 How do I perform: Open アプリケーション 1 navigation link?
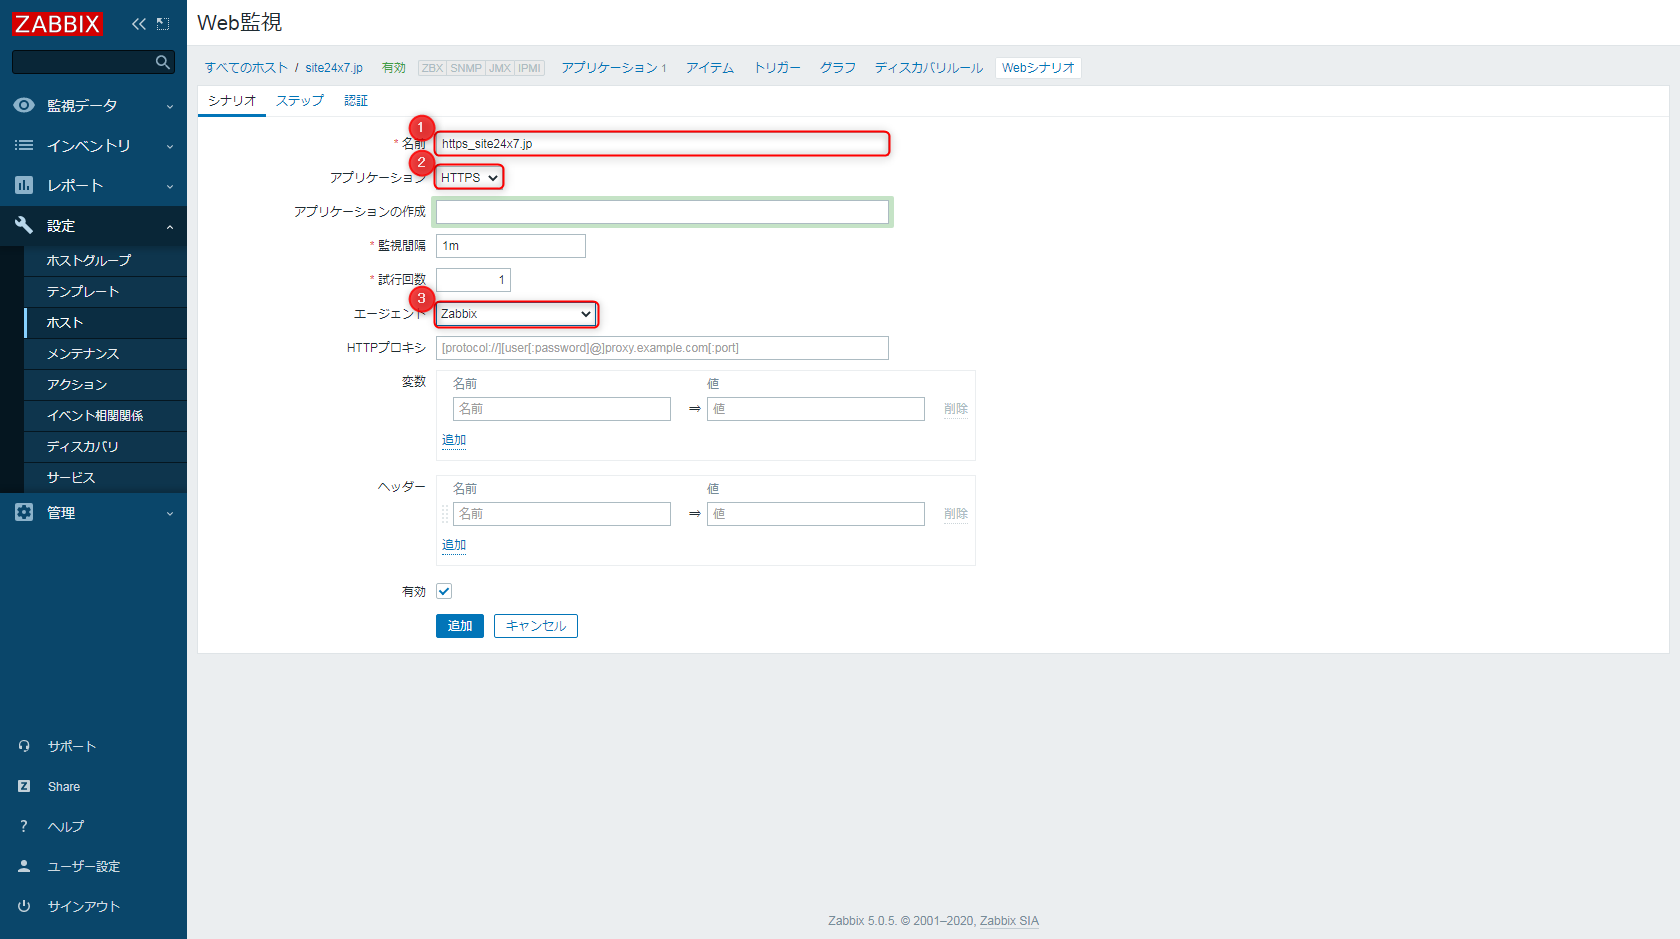(613, 68)
